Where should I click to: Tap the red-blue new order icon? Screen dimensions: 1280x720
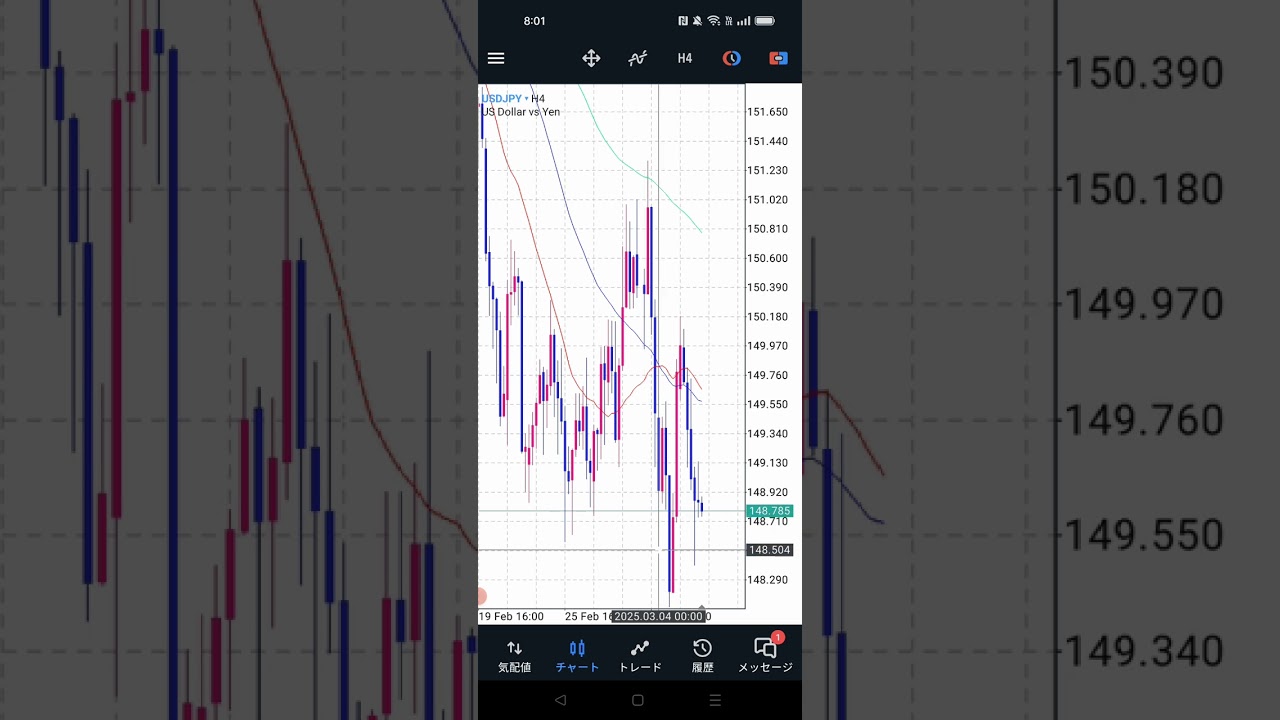click(778, 58)
